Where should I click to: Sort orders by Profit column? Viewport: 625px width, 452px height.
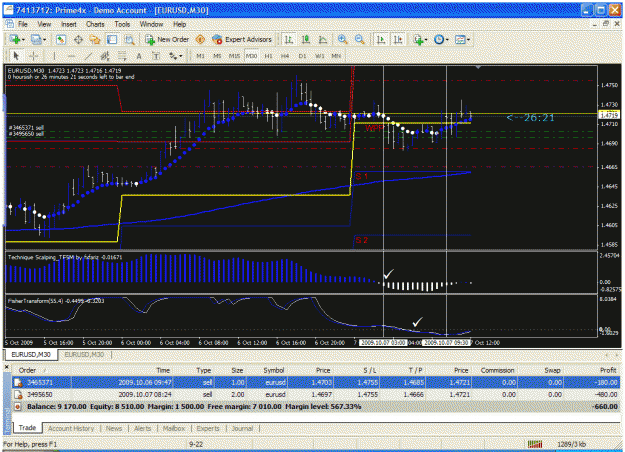pyautogui.click(x=608, y=370)
